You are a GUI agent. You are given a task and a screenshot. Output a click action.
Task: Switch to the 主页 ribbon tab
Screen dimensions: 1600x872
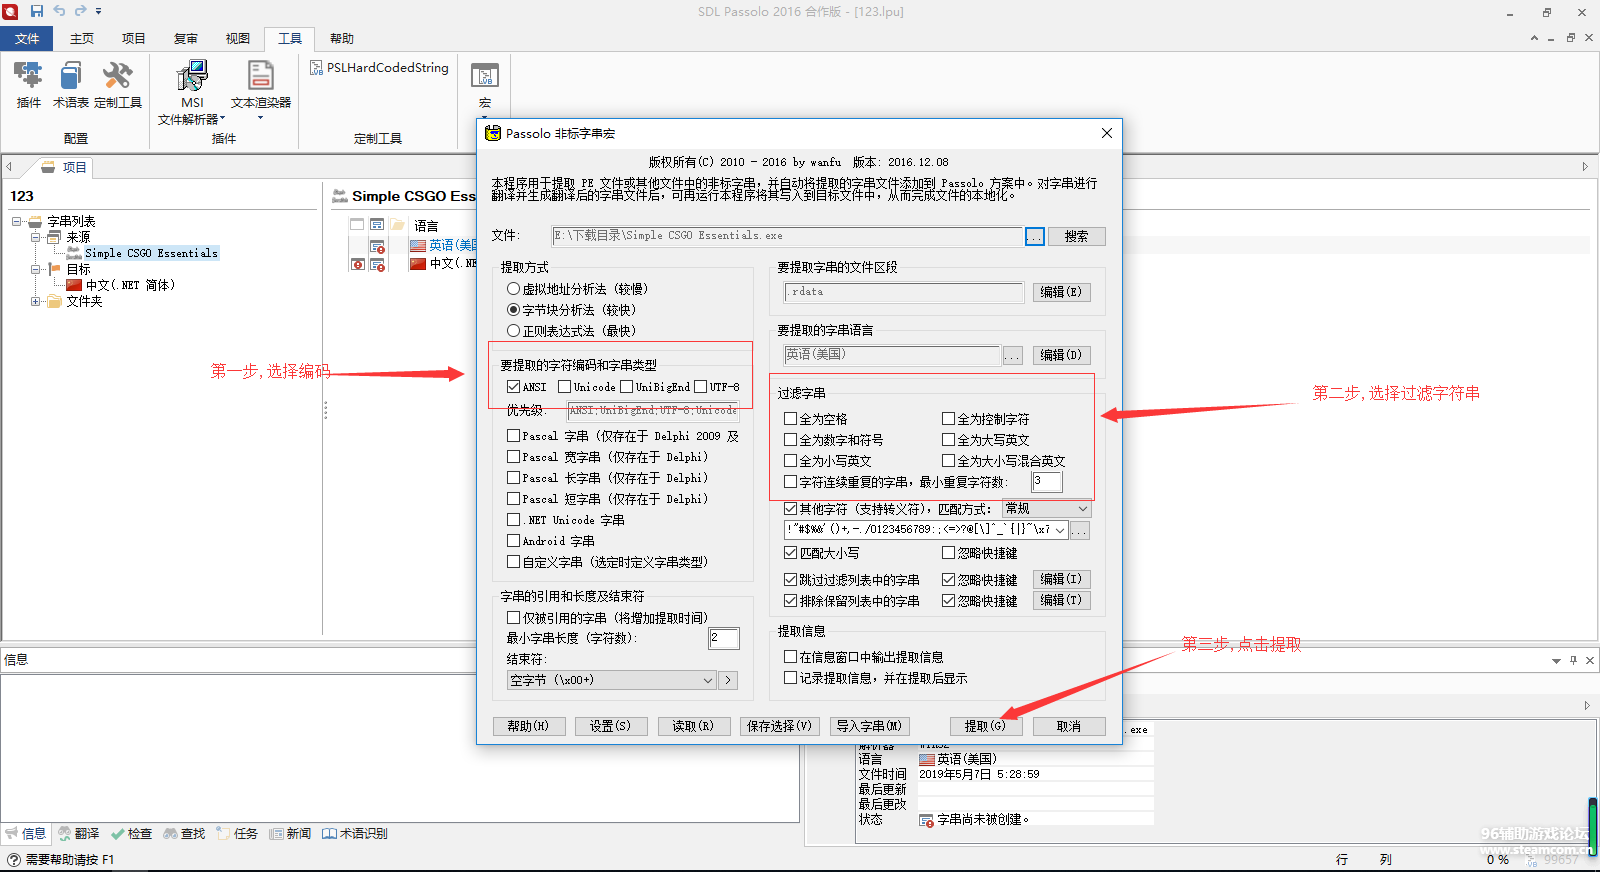82,39
